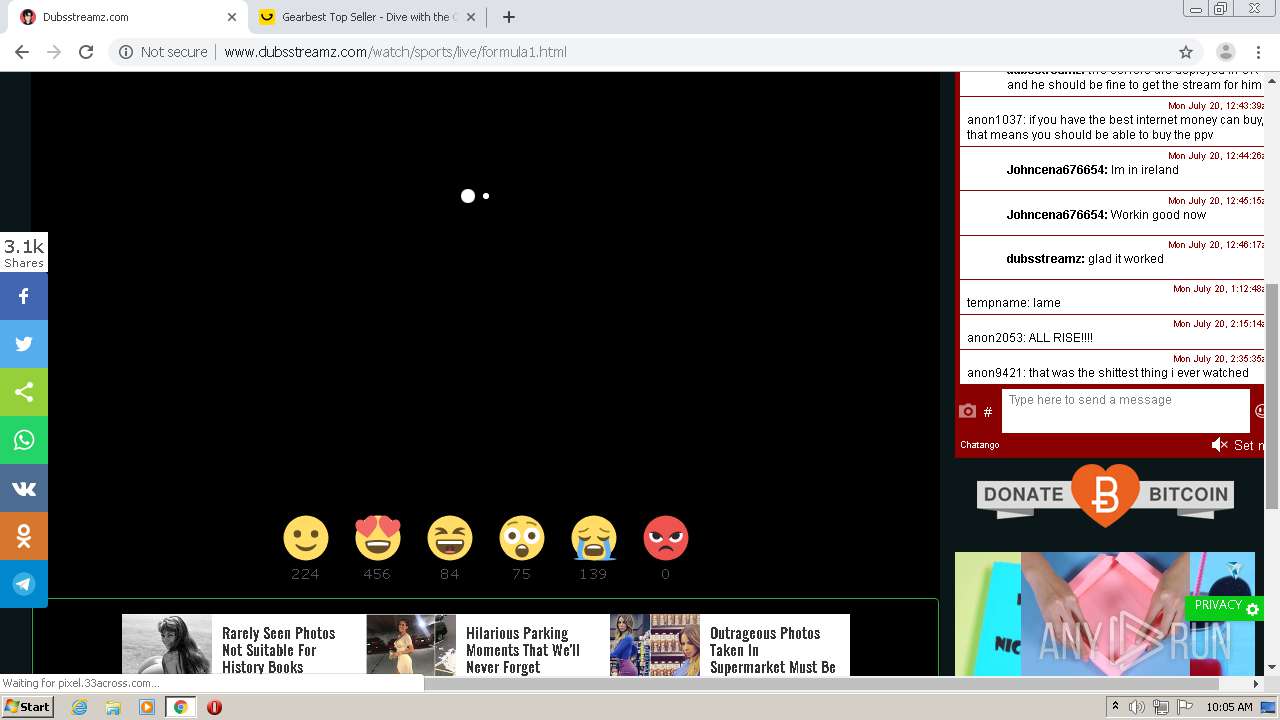Click the taskbar clock 10:05 AM
The width and height of the screenshot is (1280, 720).
pyautogui.click(x=1229, y=707)
